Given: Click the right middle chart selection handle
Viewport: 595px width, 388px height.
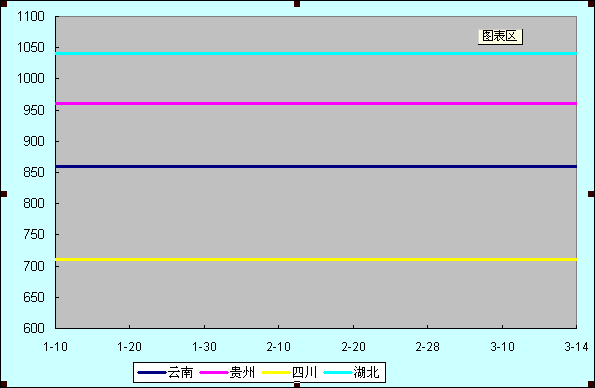Looking at the screenshot, I should click(x=591, y=194).
